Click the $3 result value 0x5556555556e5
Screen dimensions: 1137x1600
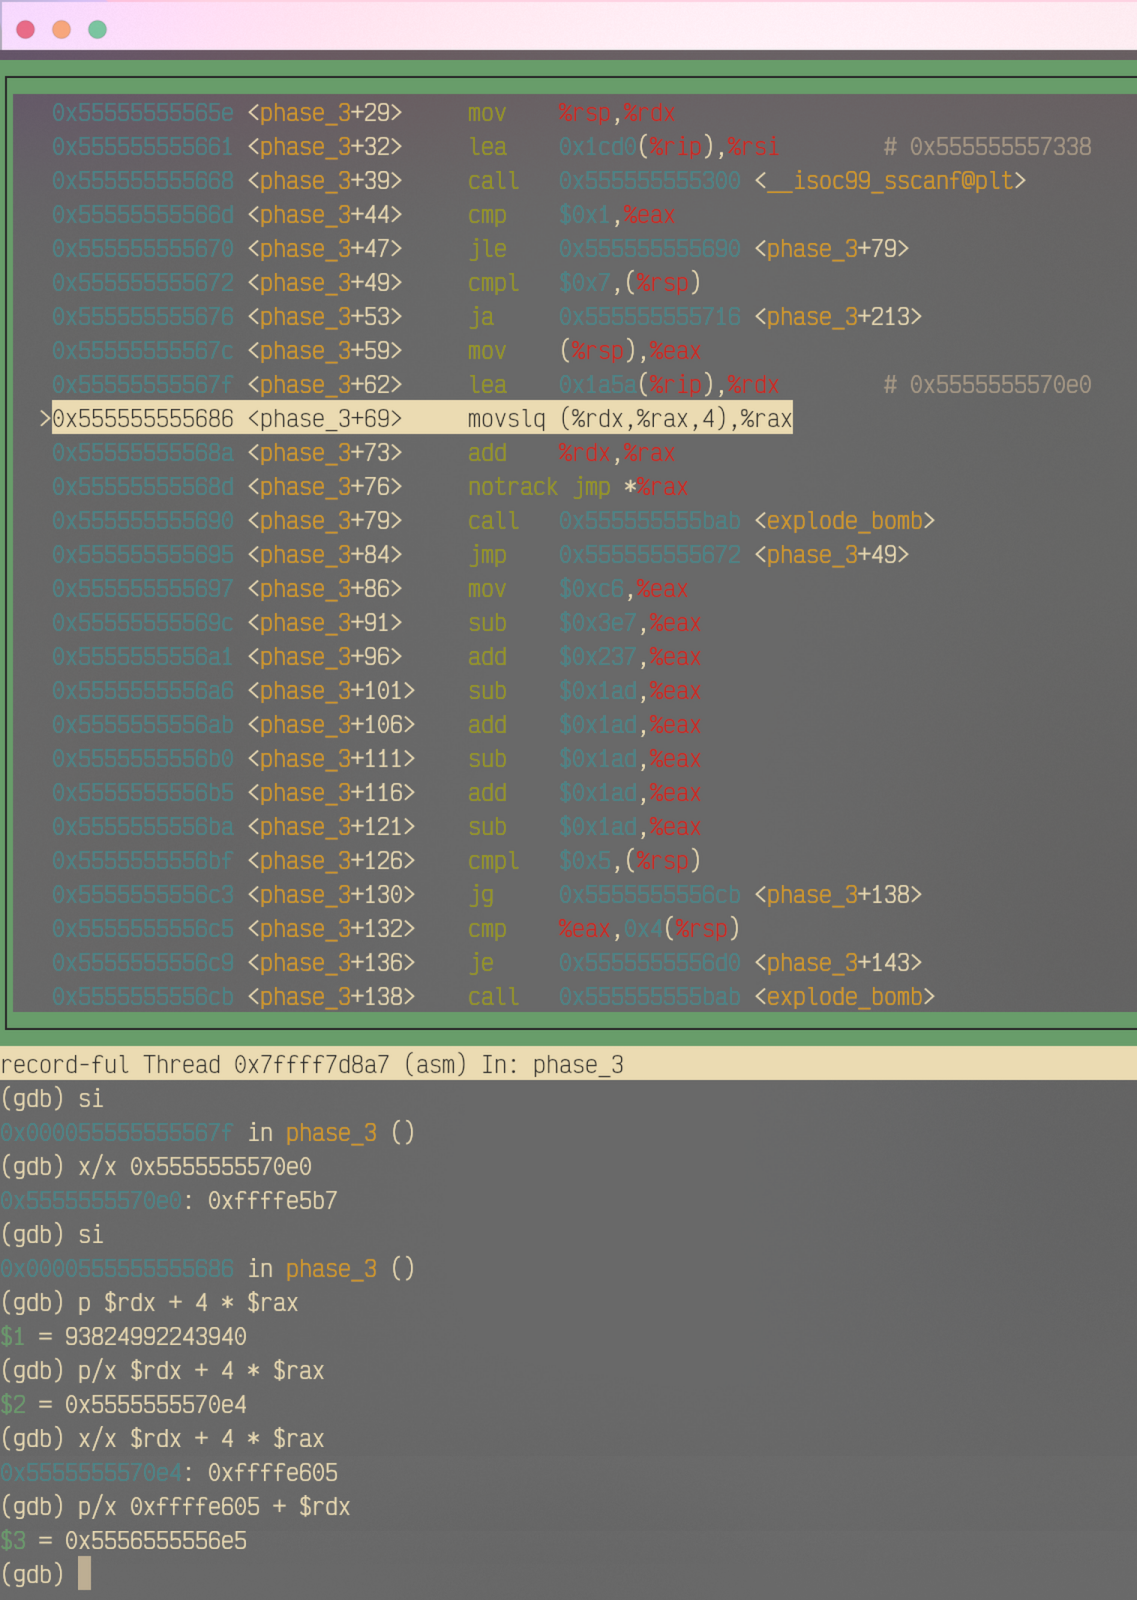point(156,1541)
